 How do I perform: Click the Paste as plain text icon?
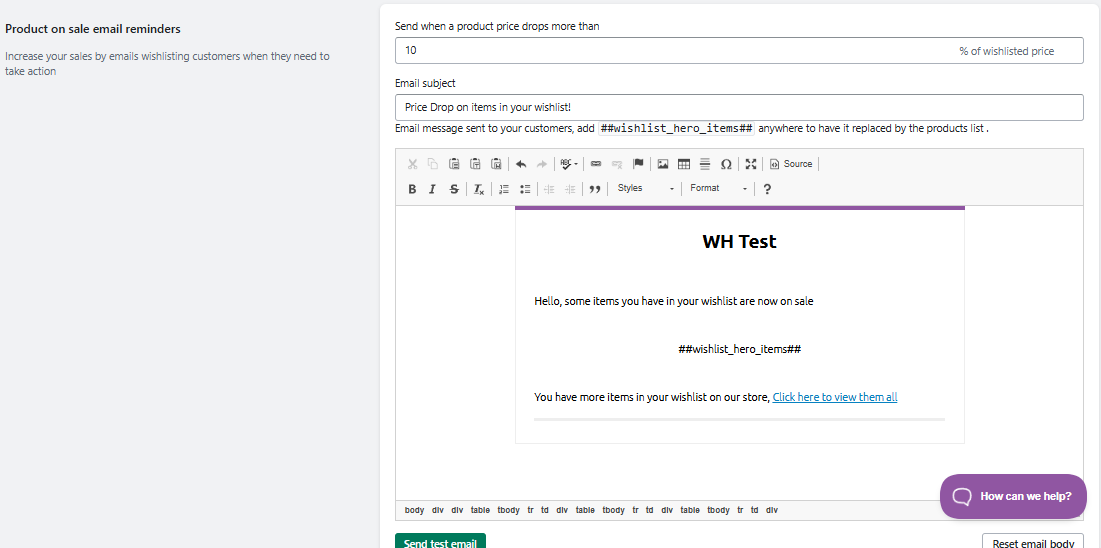tap(475, 164)
